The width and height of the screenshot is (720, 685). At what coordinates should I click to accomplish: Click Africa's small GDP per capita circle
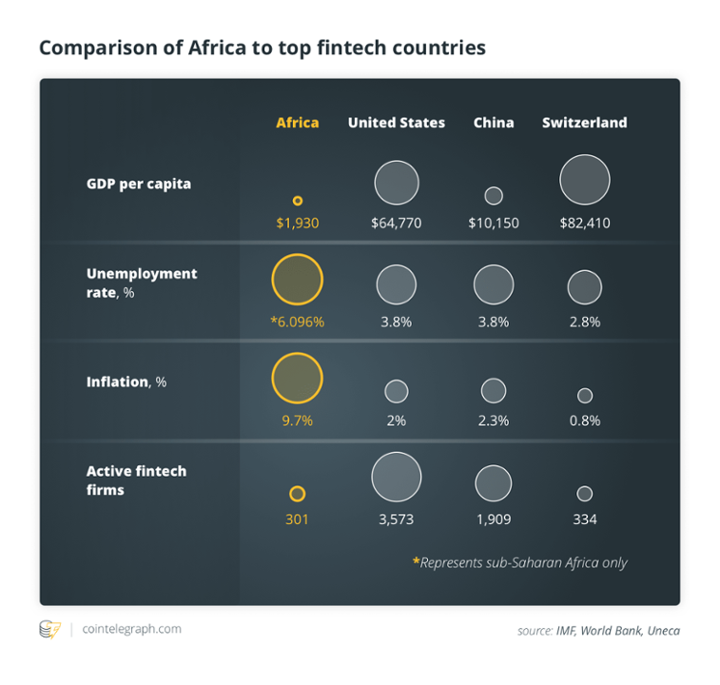coord(297,201)
